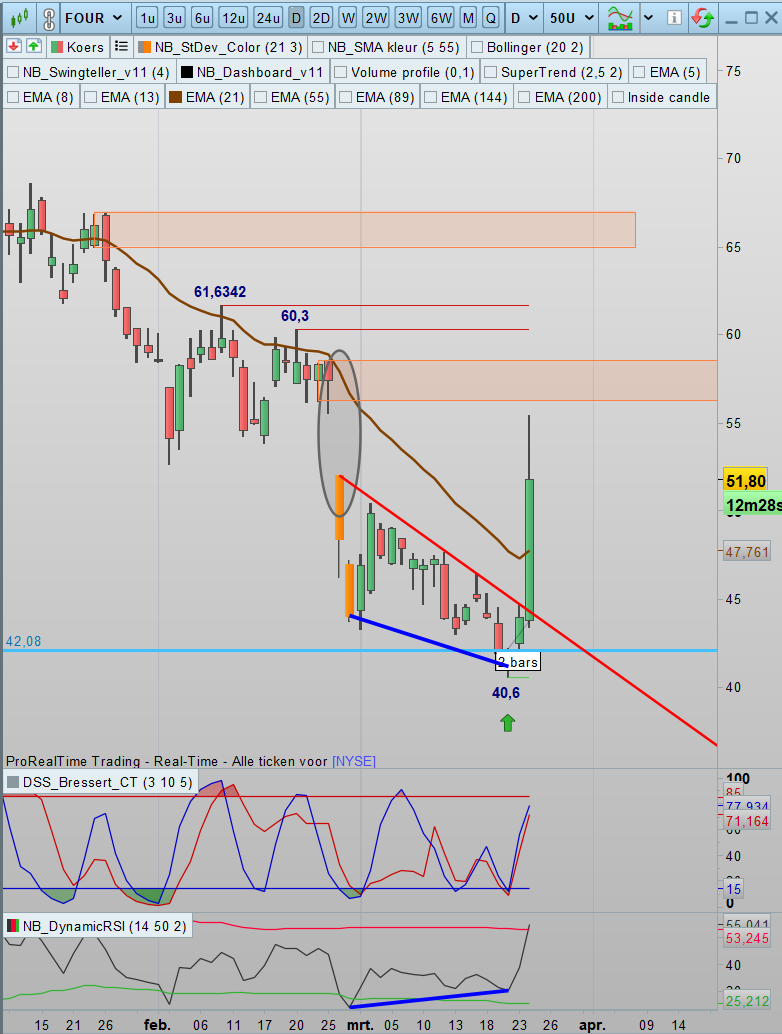Click the 61,6342 price label
The height and width of the screenshot is (1034, 782).
220,291
